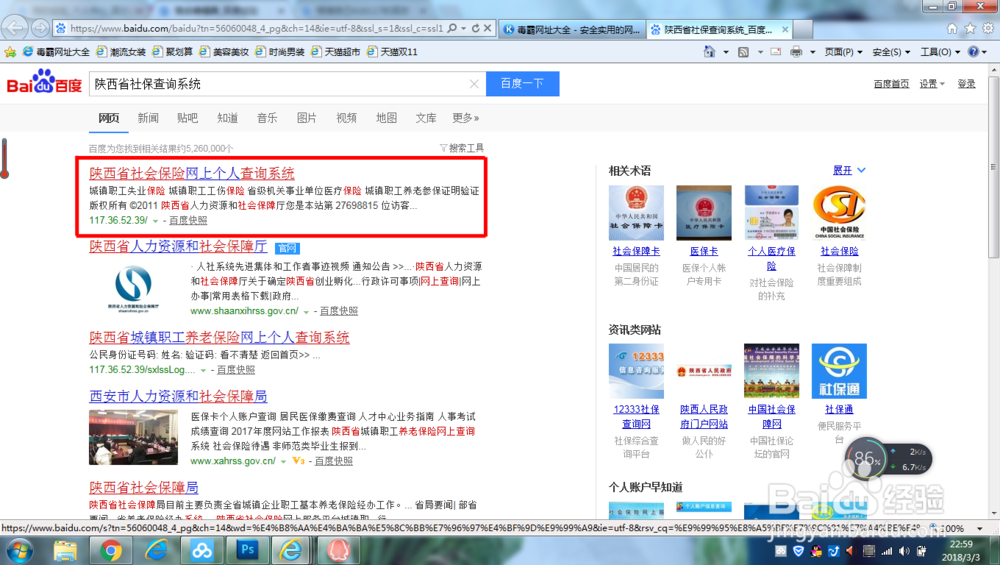Switch to 图片 search tab
Image resolution: width=1000 pixels, height=565 pixels.
click(x=307, y=118)
